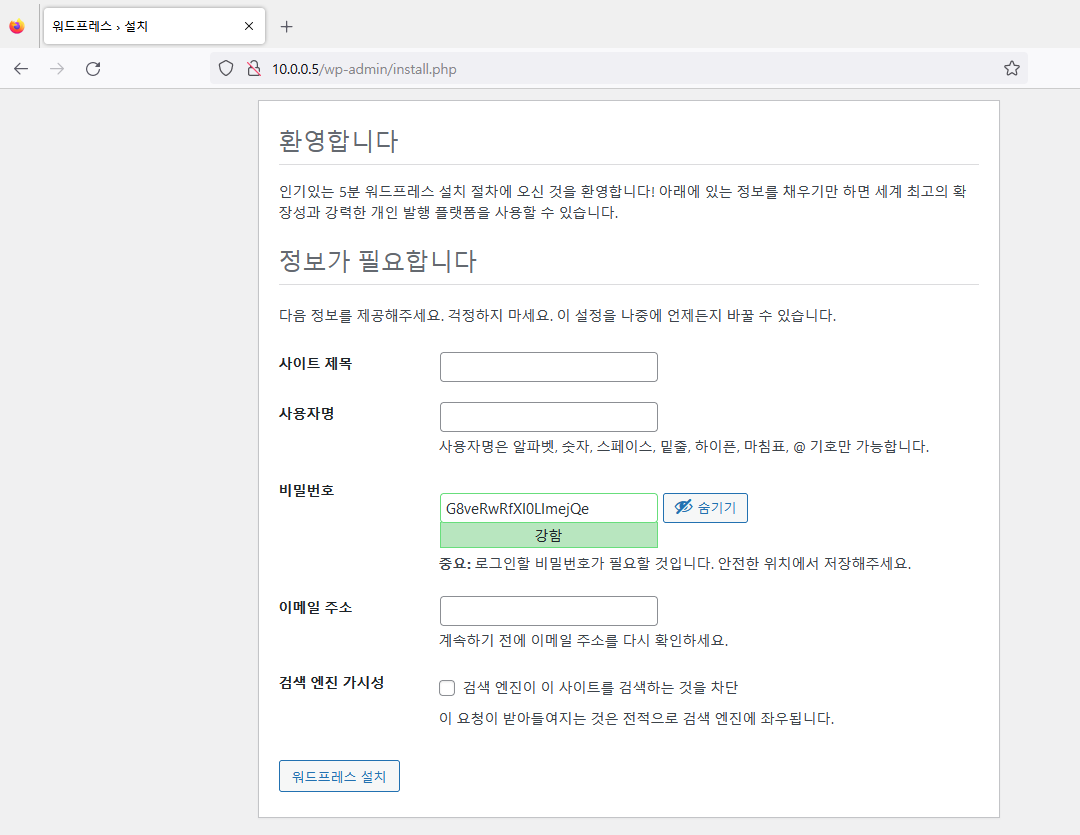
Task: Click the 검색 엔진 가시성 label
Action: pyautogui.click(x=331, y=683)
